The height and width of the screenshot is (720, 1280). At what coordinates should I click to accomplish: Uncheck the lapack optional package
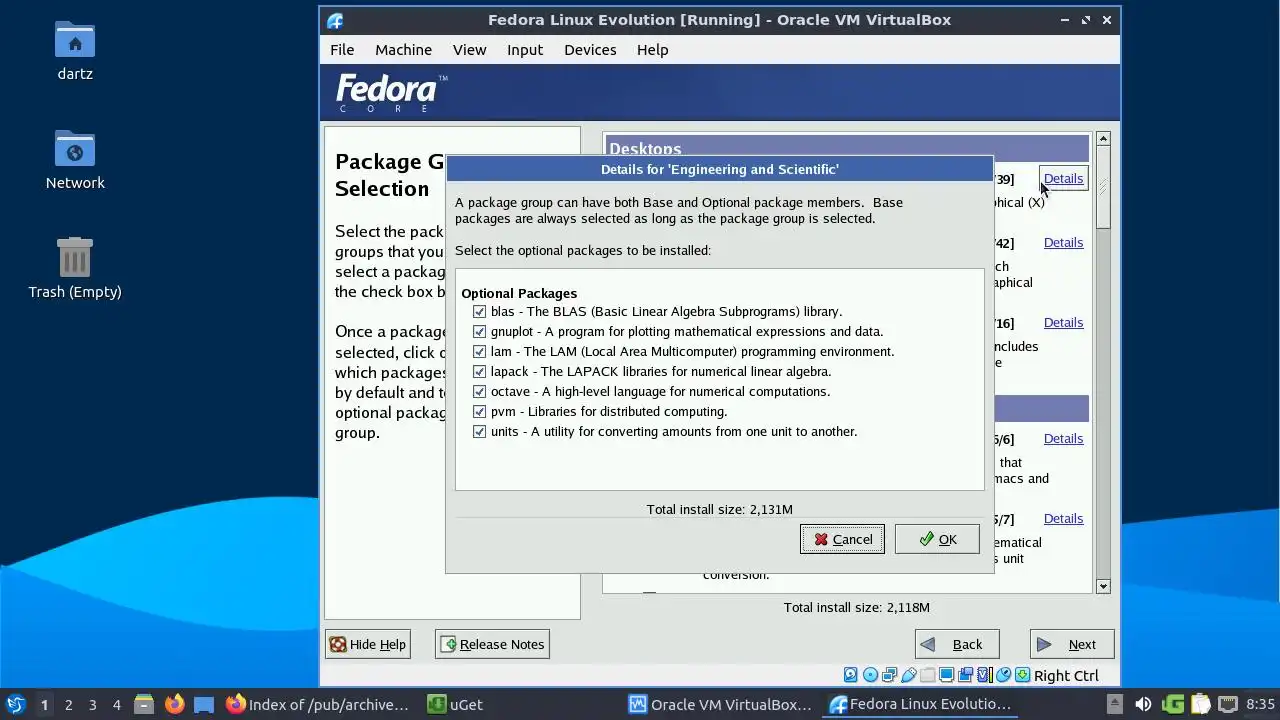tap(479, 371)
